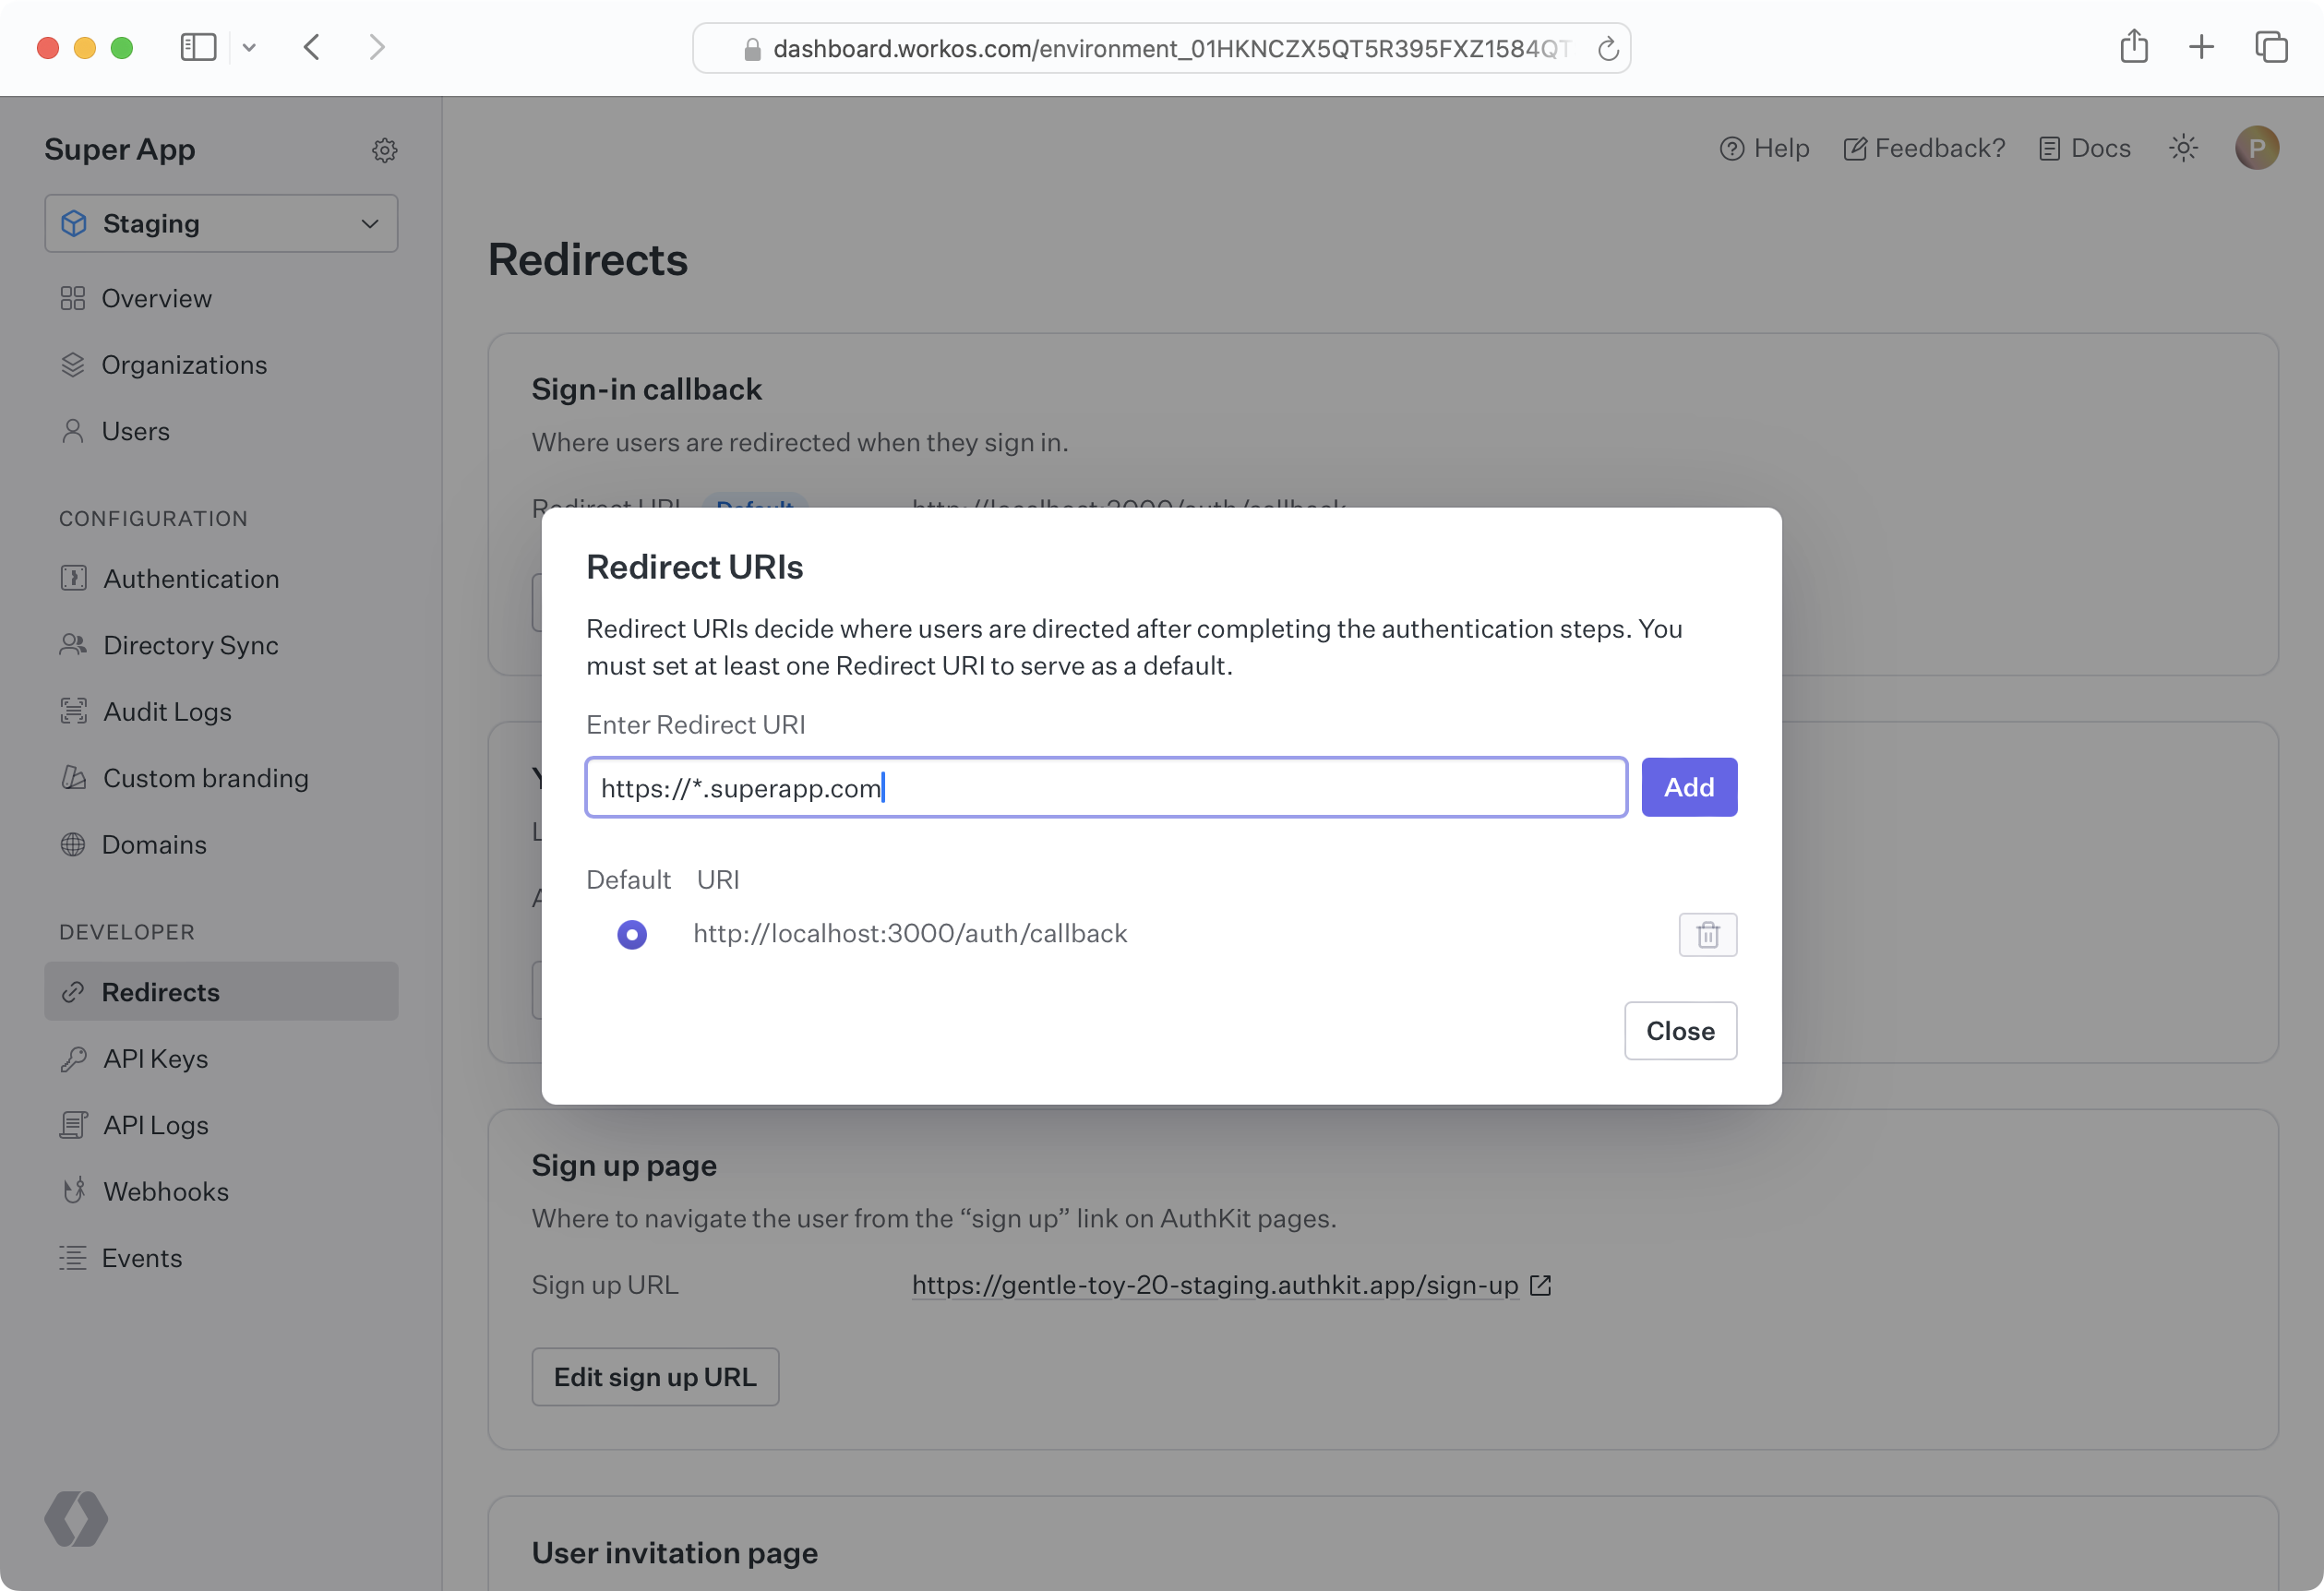
Task: Toggle light/dark theme with the sun icon
Action: [x=2183, y=147]
